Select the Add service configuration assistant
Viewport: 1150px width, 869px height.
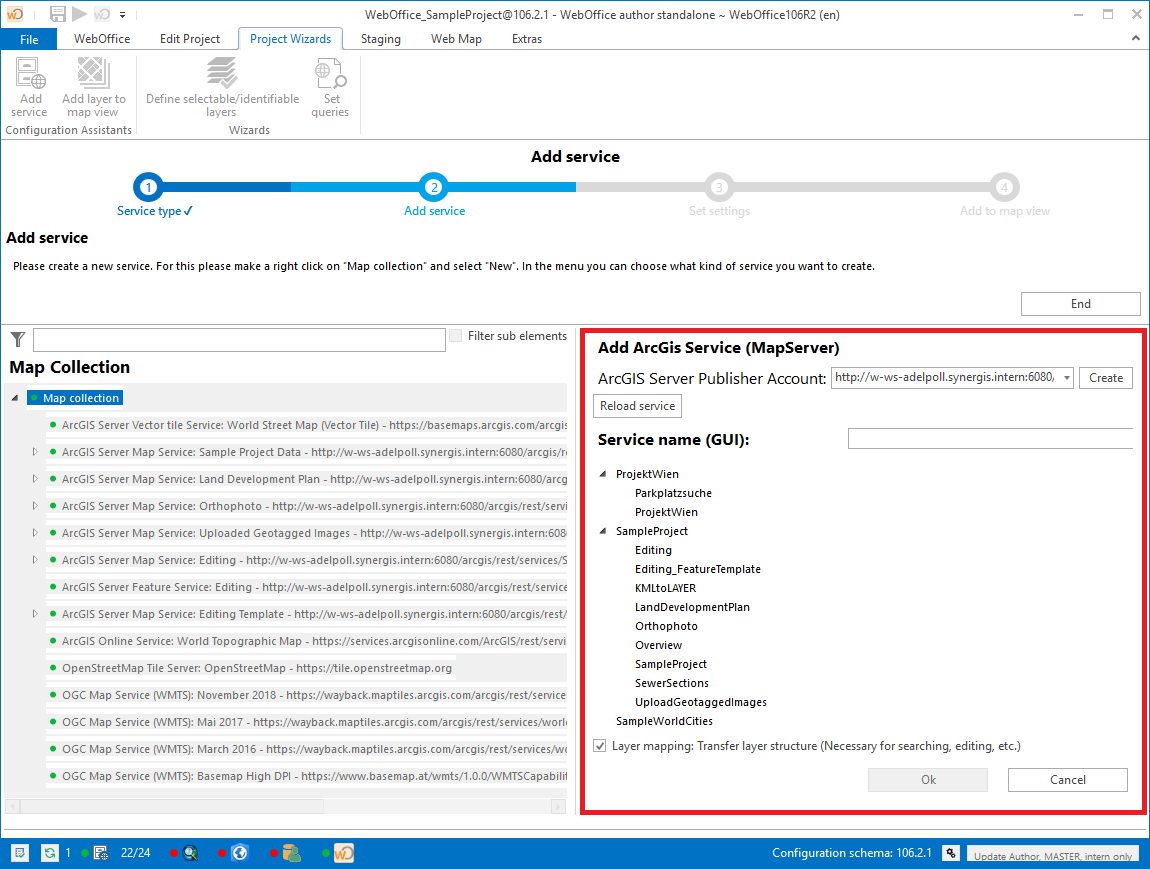pyautogui.click(x=29, y=85)
